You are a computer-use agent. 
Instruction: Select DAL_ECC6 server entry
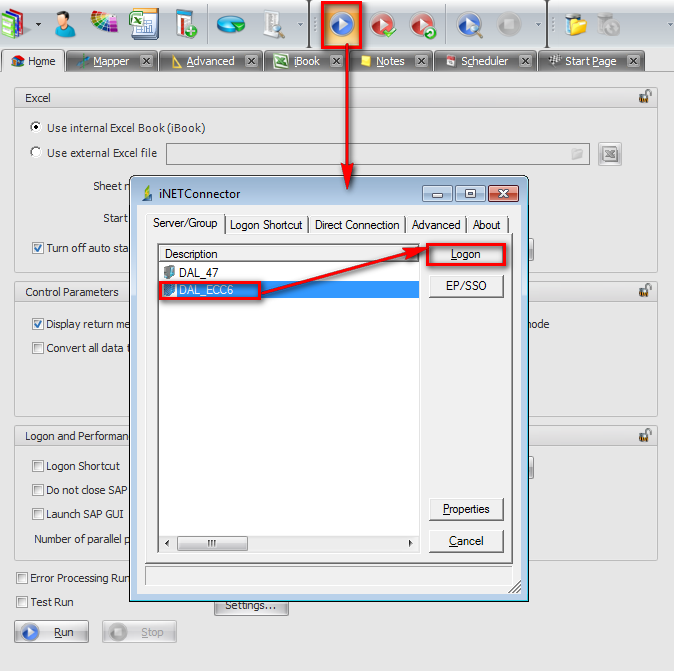pos(288,290)
